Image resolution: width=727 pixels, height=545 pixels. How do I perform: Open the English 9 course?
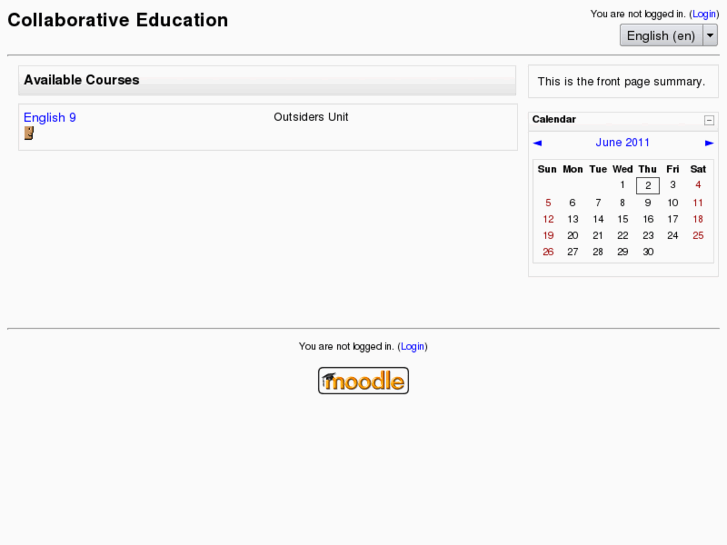click(x=50, y=117)
